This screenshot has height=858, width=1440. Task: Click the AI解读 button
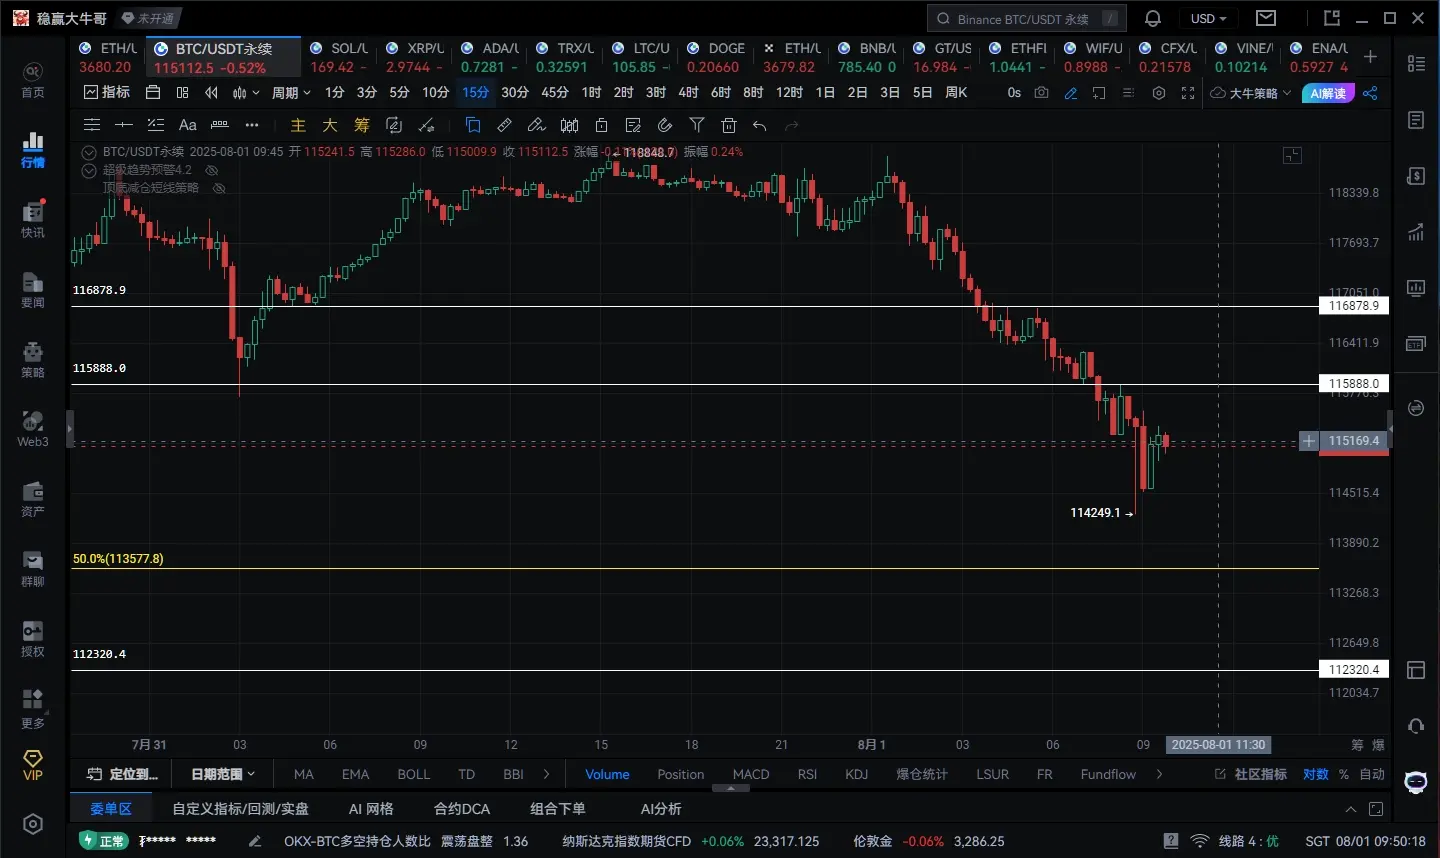tap(1328, 93)
